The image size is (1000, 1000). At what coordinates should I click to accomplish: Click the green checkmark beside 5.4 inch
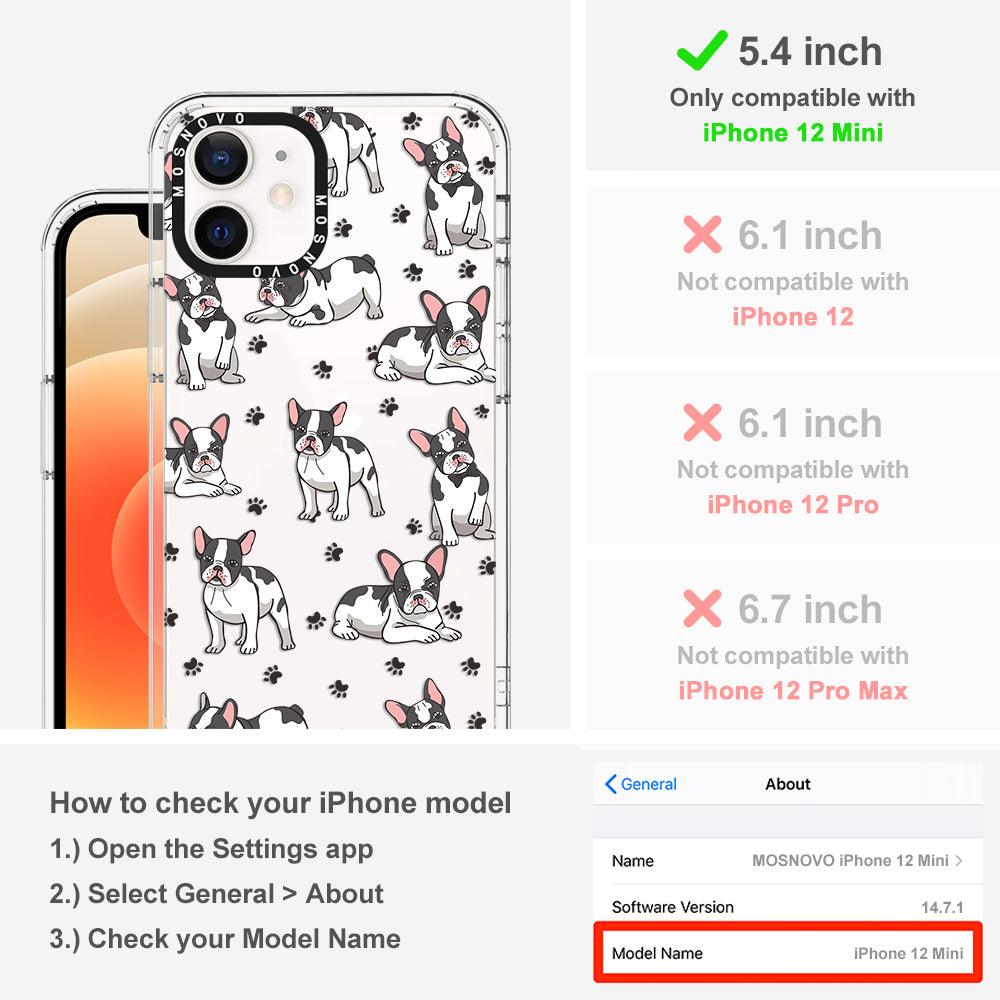[x=702, y=50]
